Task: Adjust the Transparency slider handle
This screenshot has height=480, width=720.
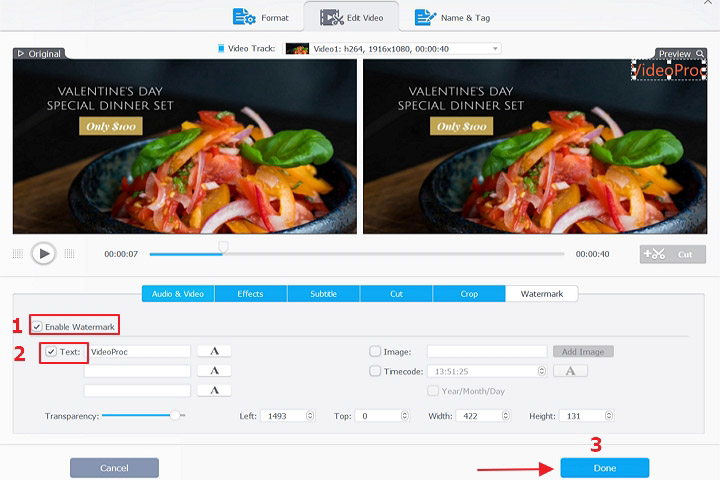Action: point(175,415)
